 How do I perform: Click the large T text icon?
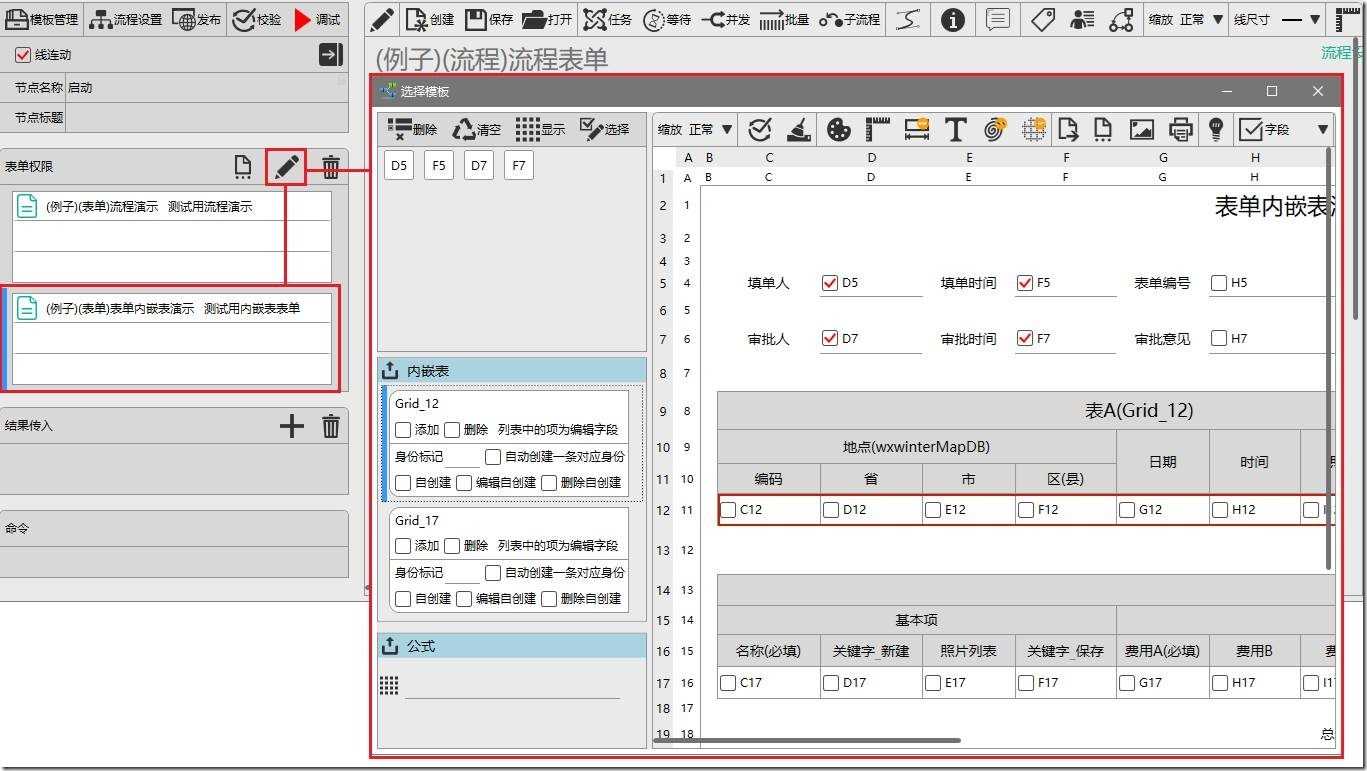click(x=955, y=129)
